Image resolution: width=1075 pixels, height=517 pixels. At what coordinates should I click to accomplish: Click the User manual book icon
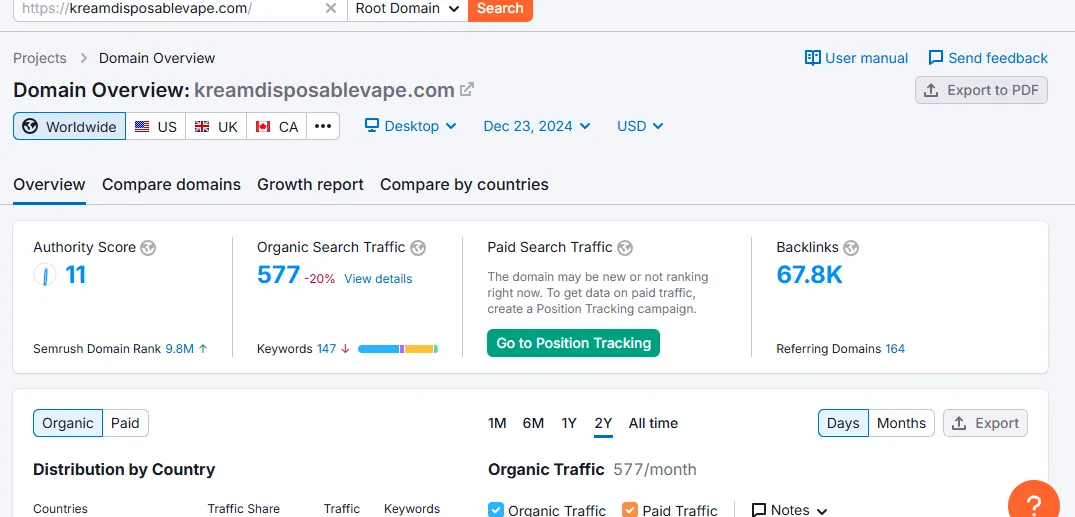[812, 58]
